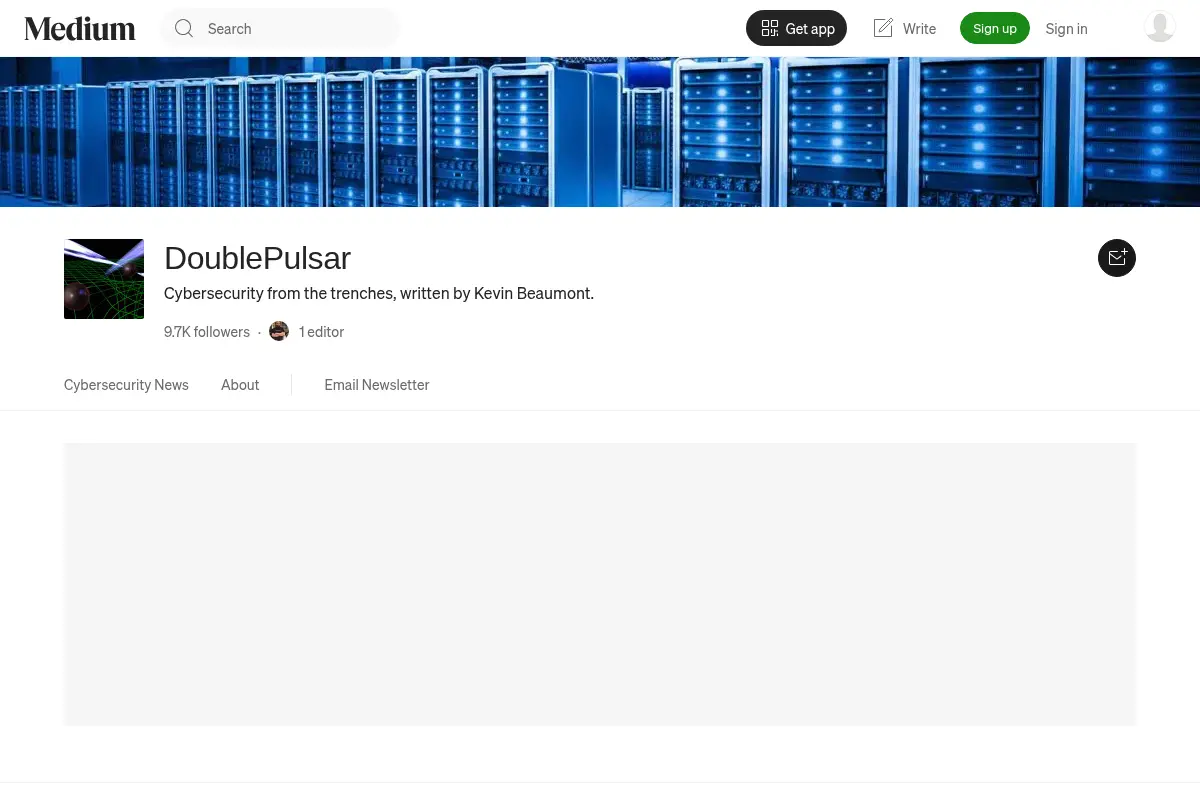
Task: Click the search magnifier icon
Action: coord(184,28)
